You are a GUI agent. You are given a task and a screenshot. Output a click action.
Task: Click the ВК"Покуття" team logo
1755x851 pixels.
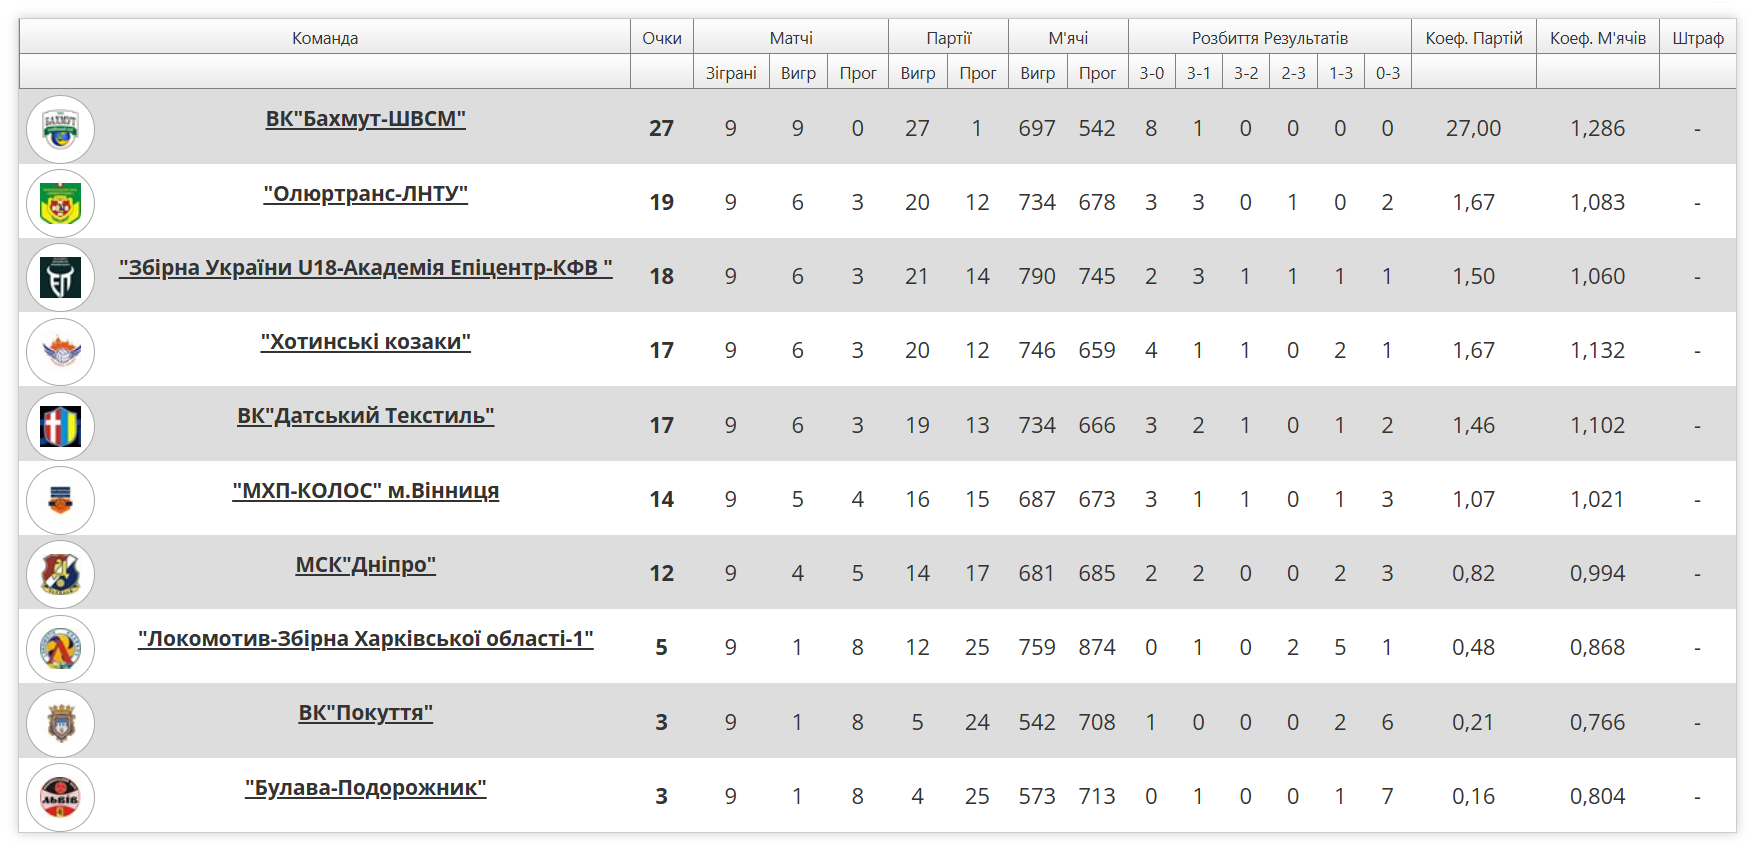coord(60,722)
